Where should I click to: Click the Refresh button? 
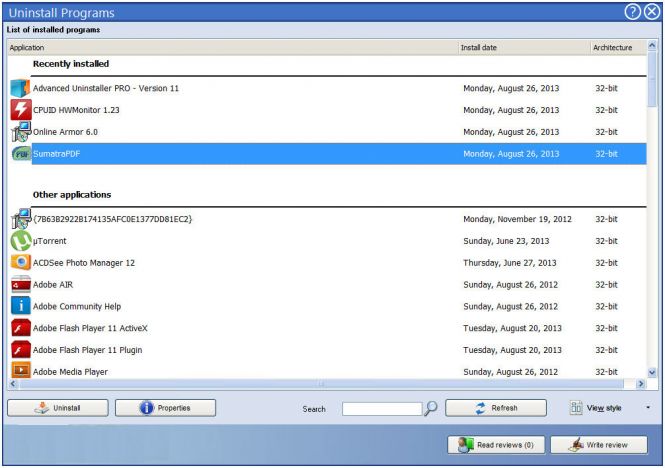tap(496, 408)
